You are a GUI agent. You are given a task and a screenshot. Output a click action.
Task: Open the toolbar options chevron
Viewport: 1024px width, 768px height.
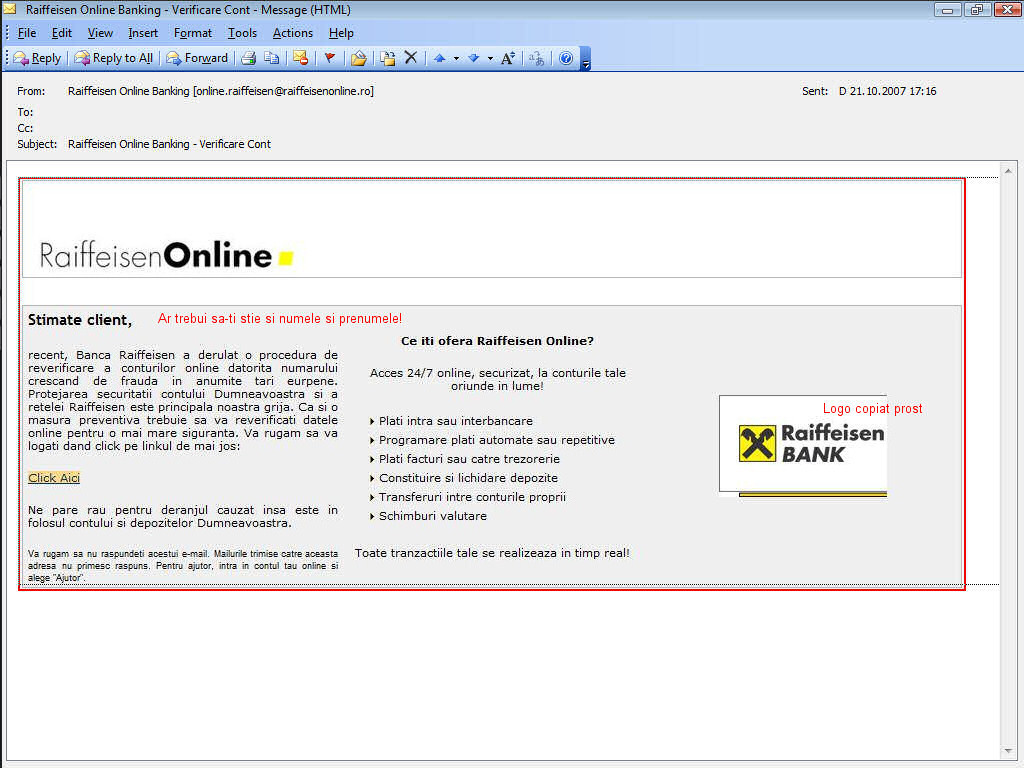(586, 60)
